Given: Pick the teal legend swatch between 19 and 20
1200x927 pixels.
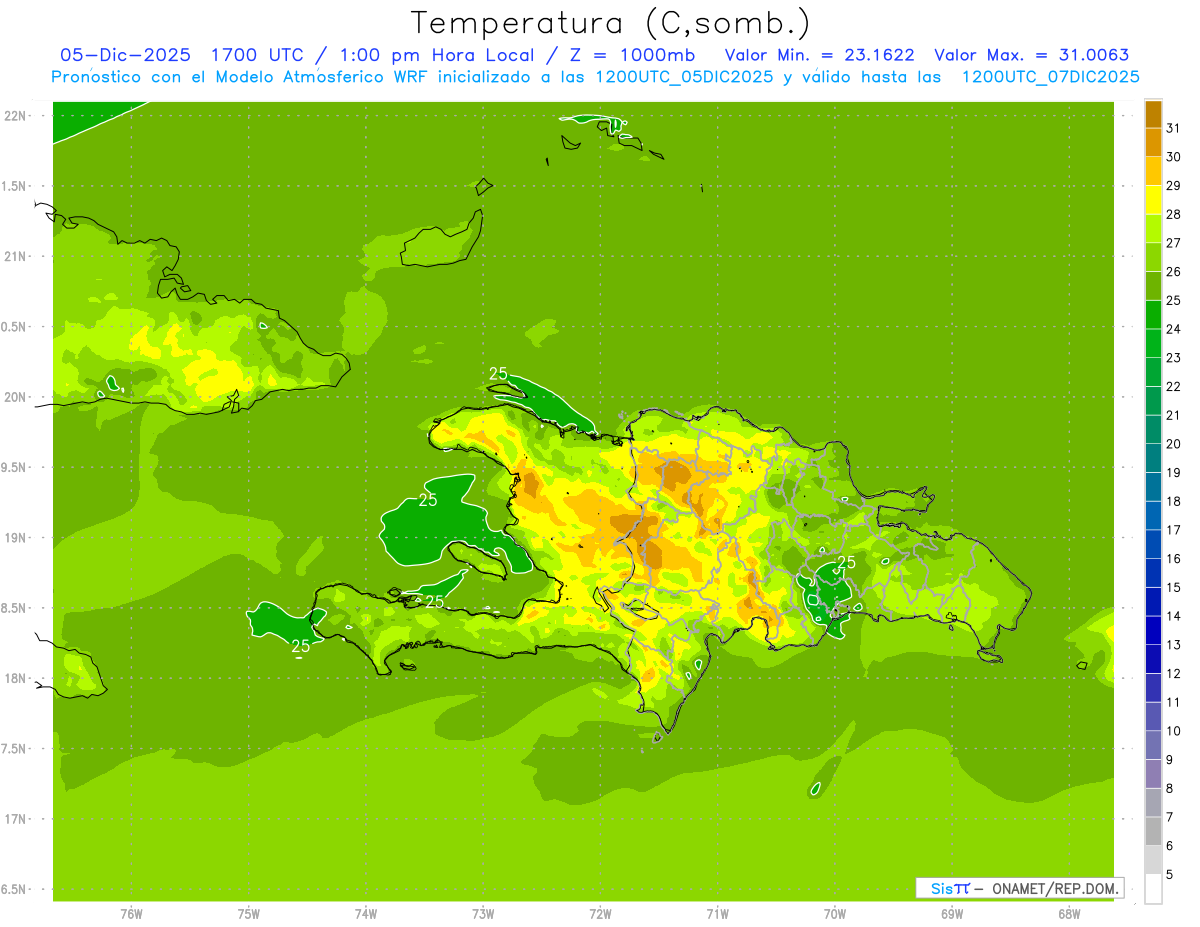Looking at the screenshot, I should (x=1153, y=458).
